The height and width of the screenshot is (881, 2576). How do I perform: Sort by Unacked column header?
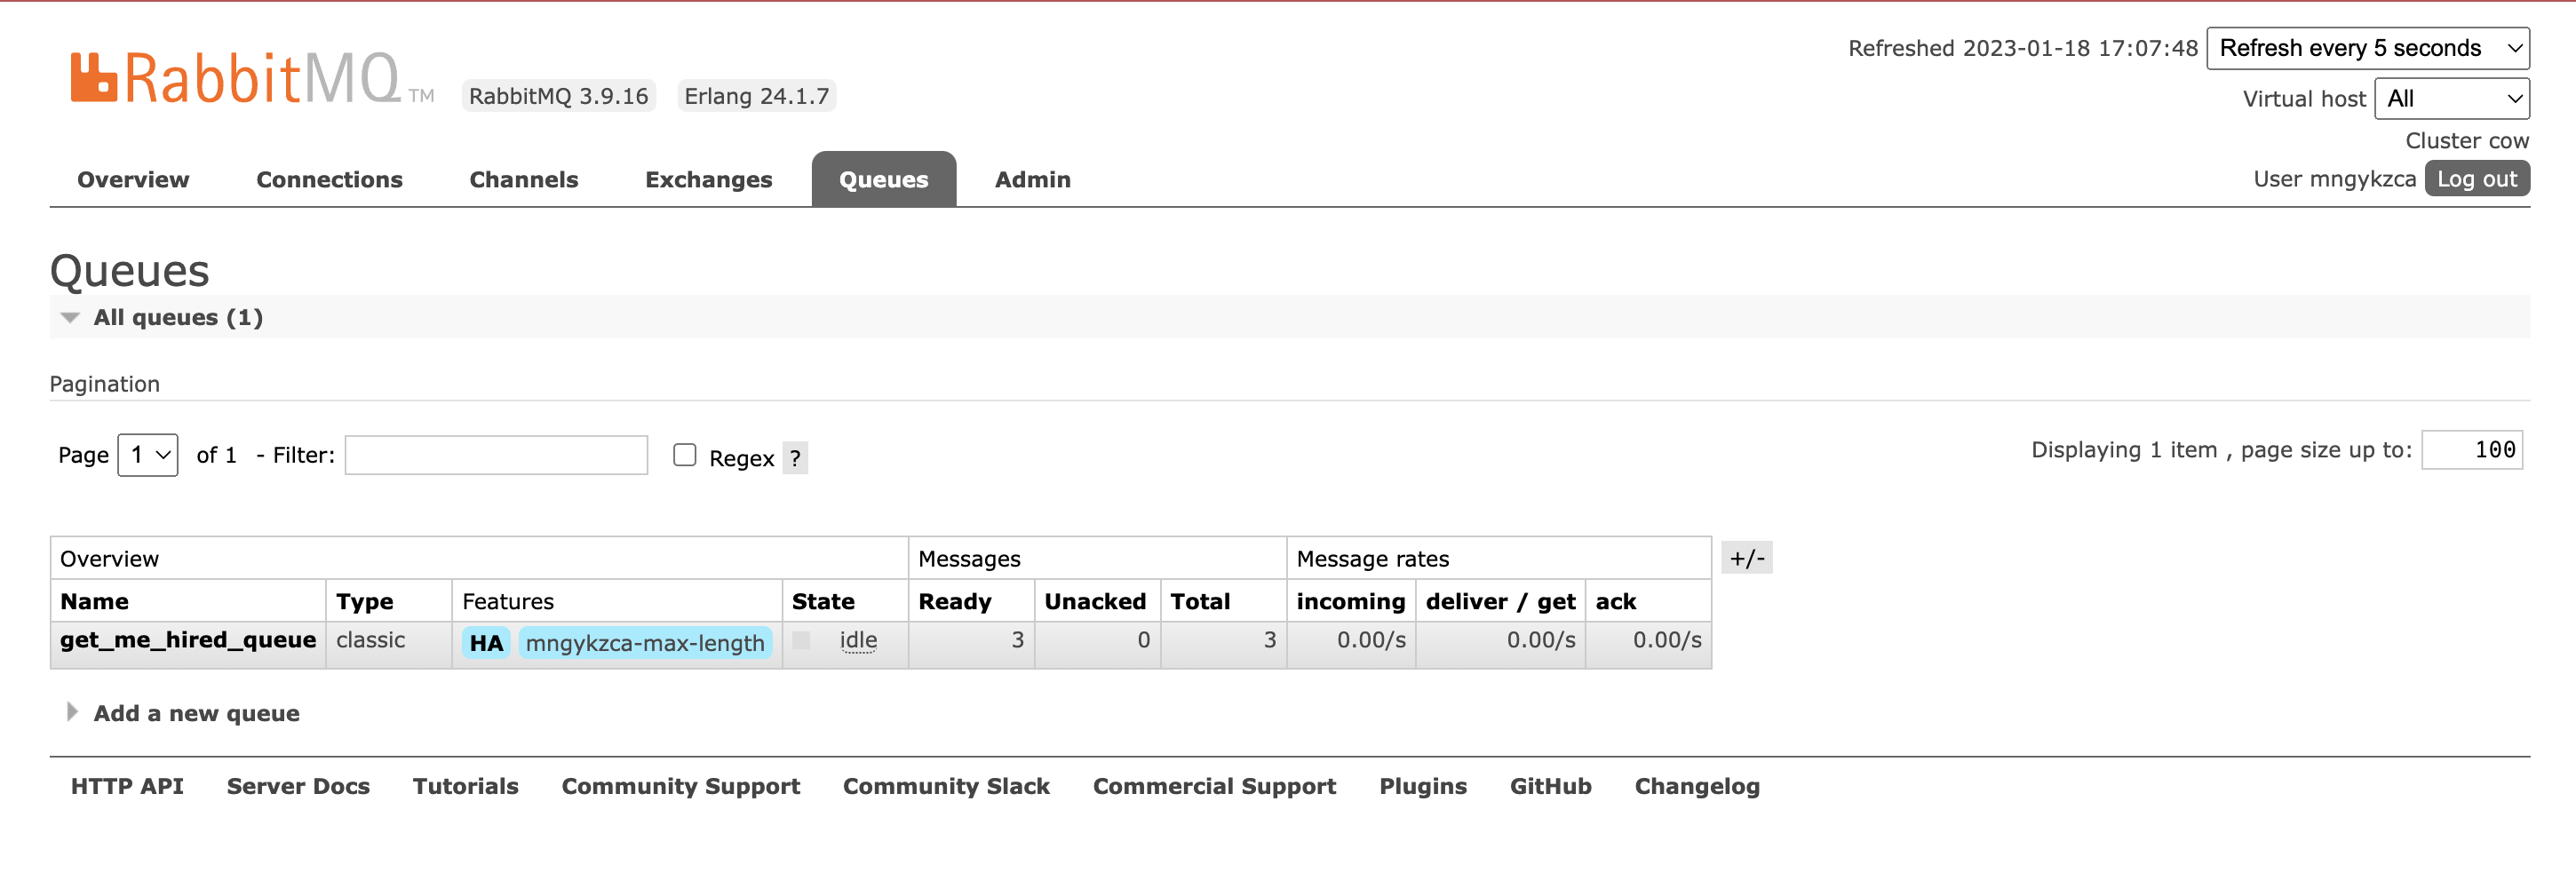point(1095,602)
